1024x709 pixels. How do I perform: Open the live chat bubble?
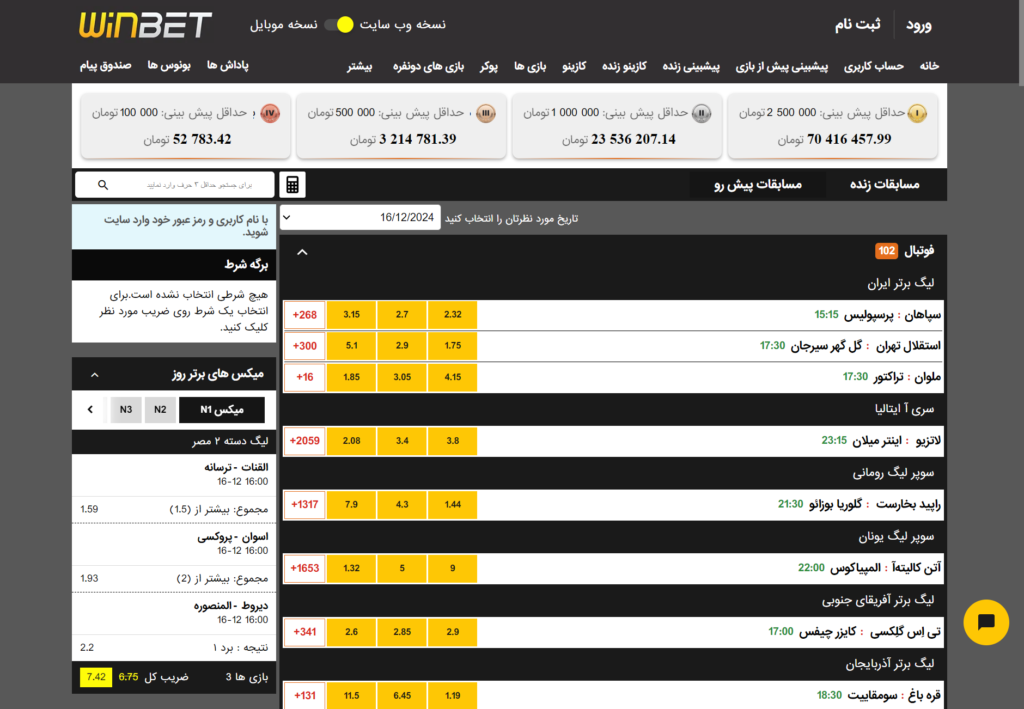tap(985, 622)
